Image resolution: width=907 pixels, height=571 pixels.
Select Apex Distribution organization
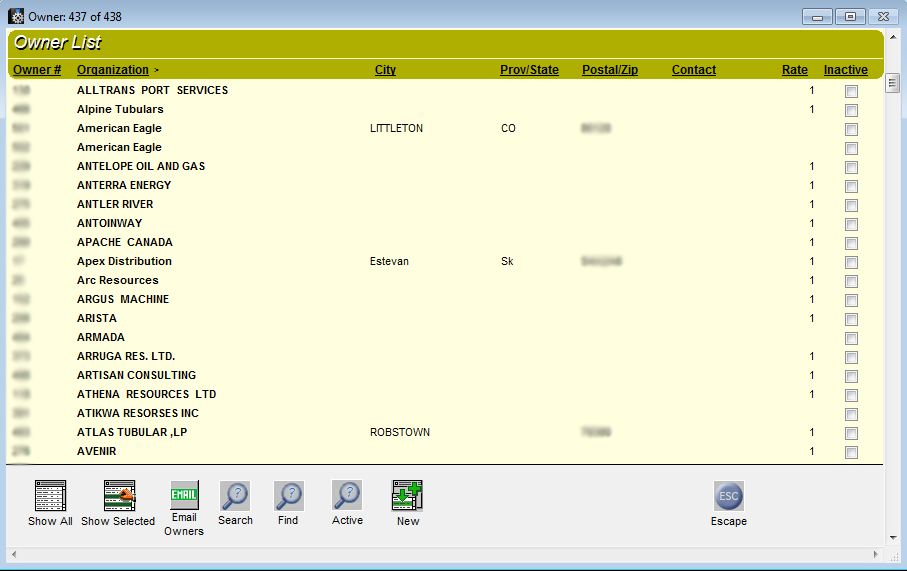click(124, 261)
